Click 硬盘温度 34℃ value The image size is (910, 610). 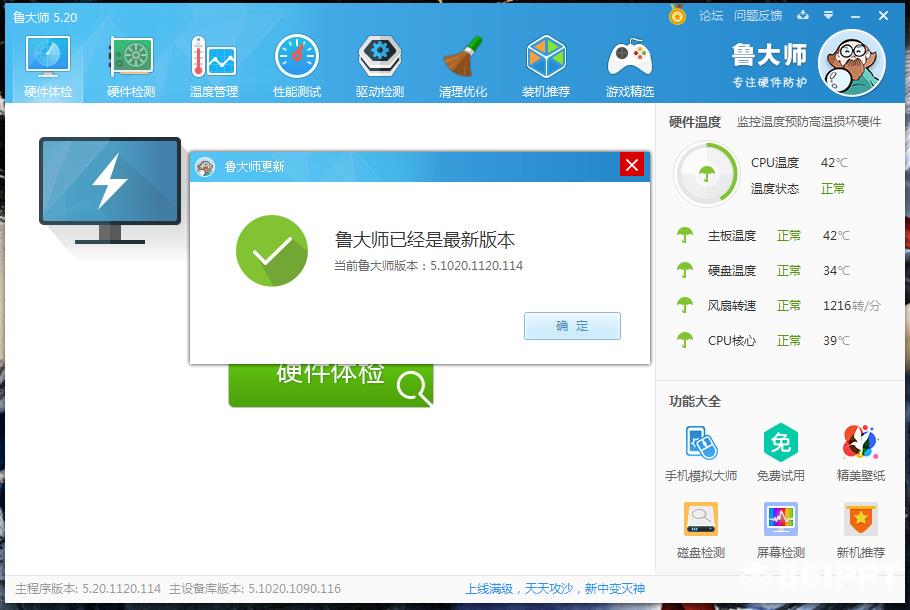click(836, 270)
